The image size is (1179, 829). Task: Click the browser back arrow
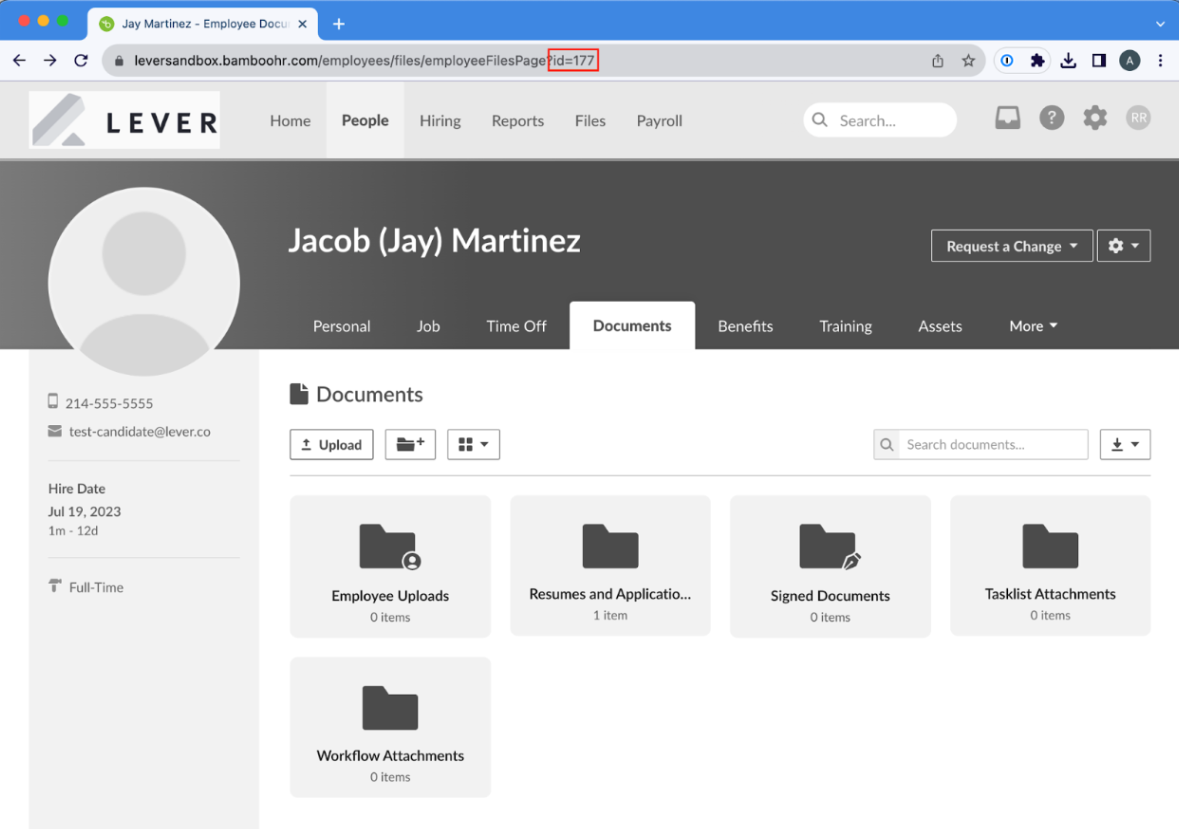coord(20,61)
